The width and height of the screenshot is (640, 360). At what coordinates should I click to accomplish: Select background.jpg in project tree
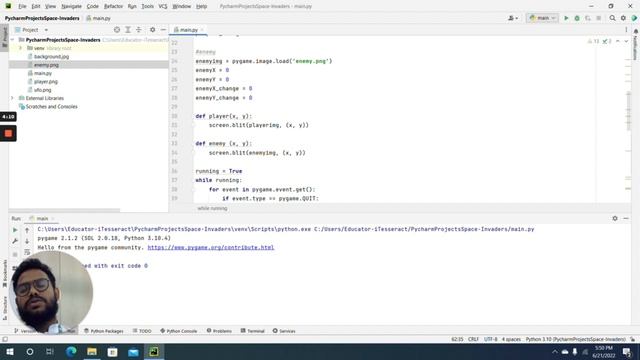coord(51,57)
